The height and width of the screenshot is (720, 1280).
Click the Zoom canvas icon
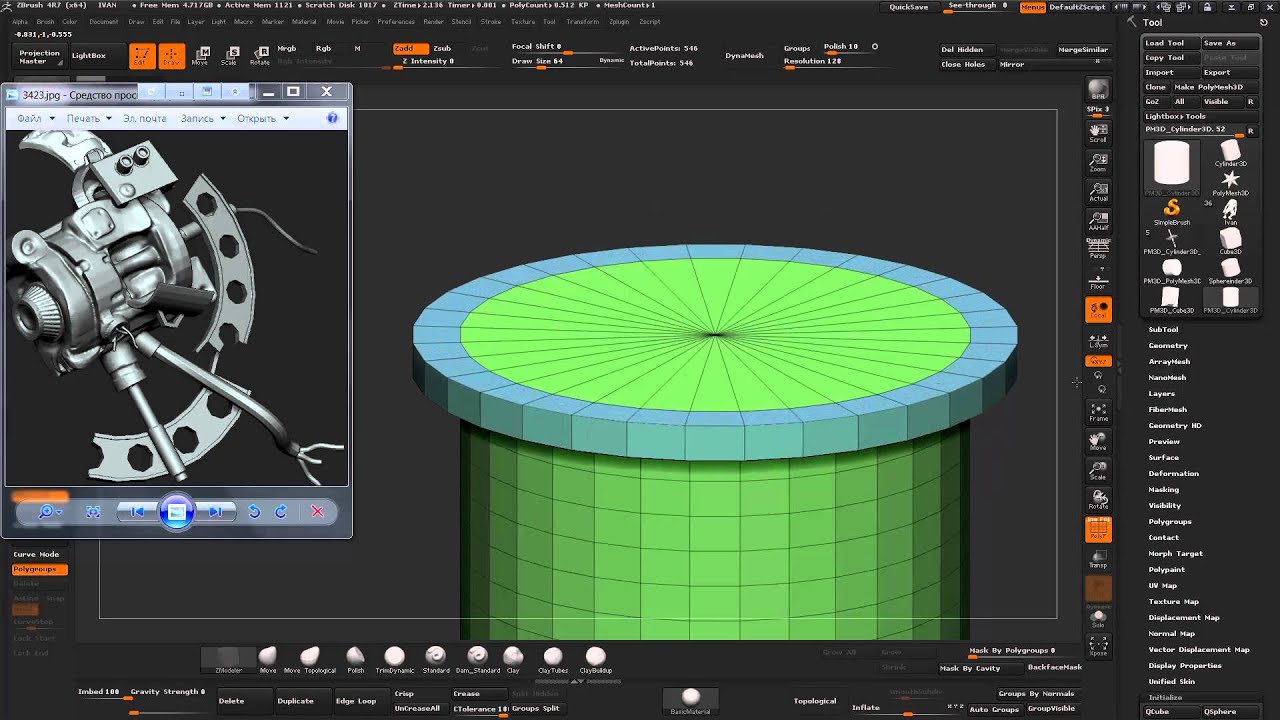pos(1098,162)
